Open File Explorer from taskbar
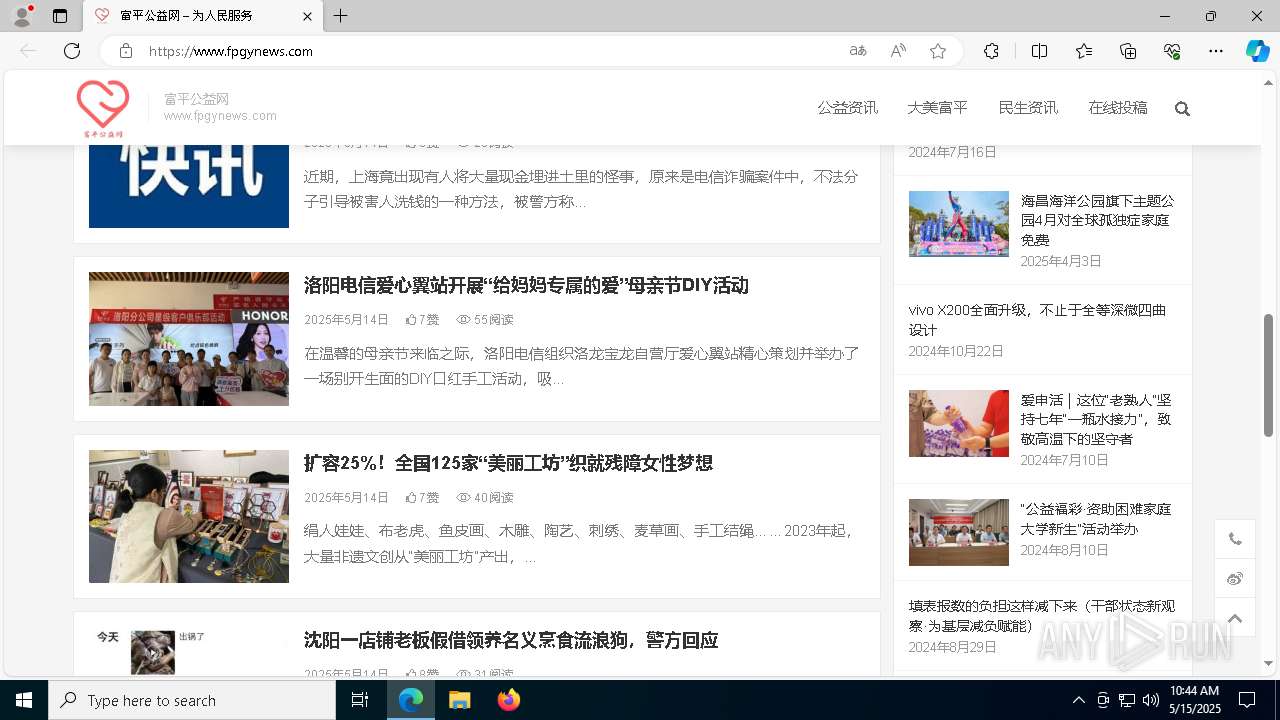The image size is (1280, 720). point(459,700)
